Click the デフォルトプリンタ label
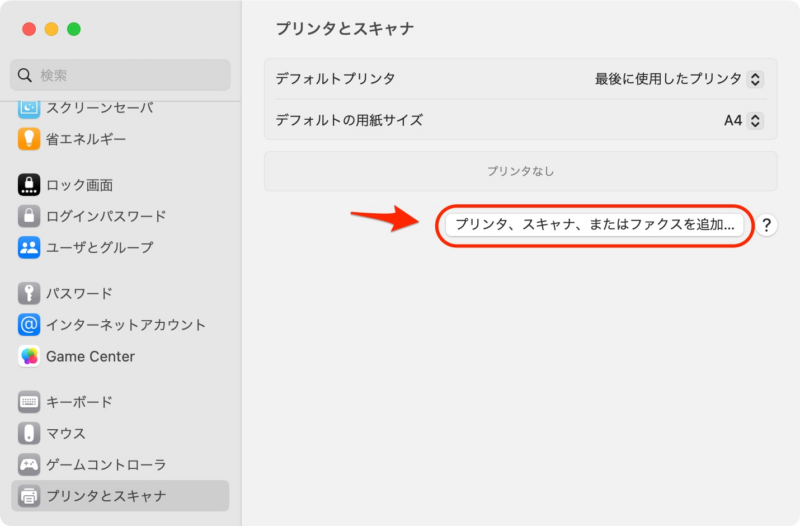800x526 pixels. pyautogui.click(x=335, y=79)
